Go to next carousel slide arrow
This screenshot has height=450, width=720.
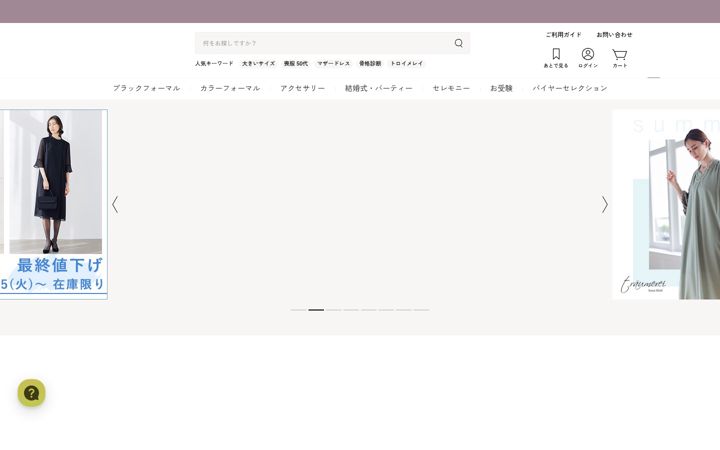pos(605,205)
